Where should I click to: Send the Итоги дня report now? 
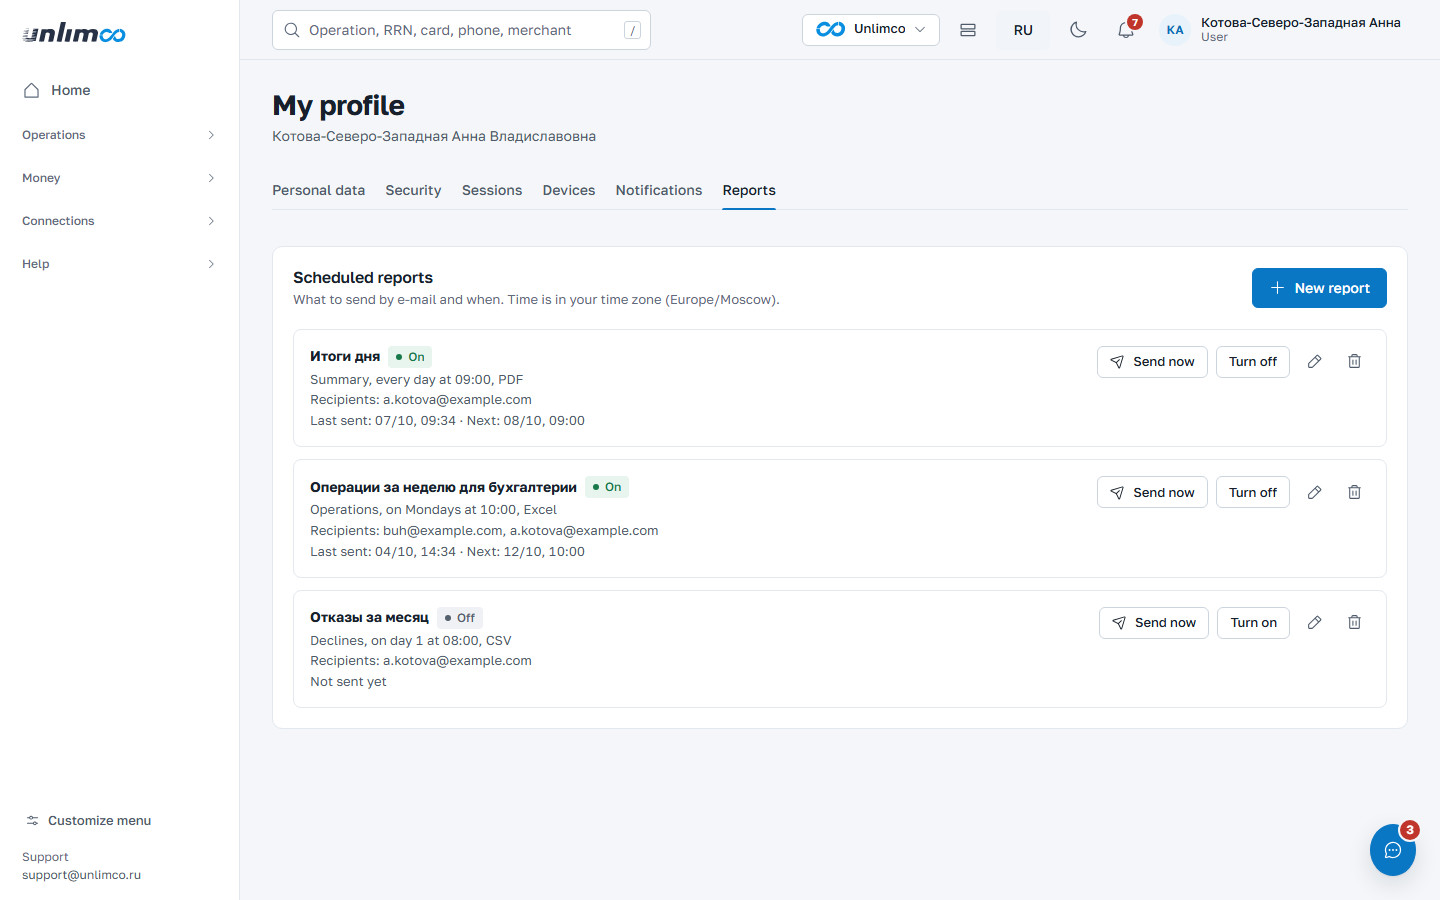click(x=1152, y=362)
